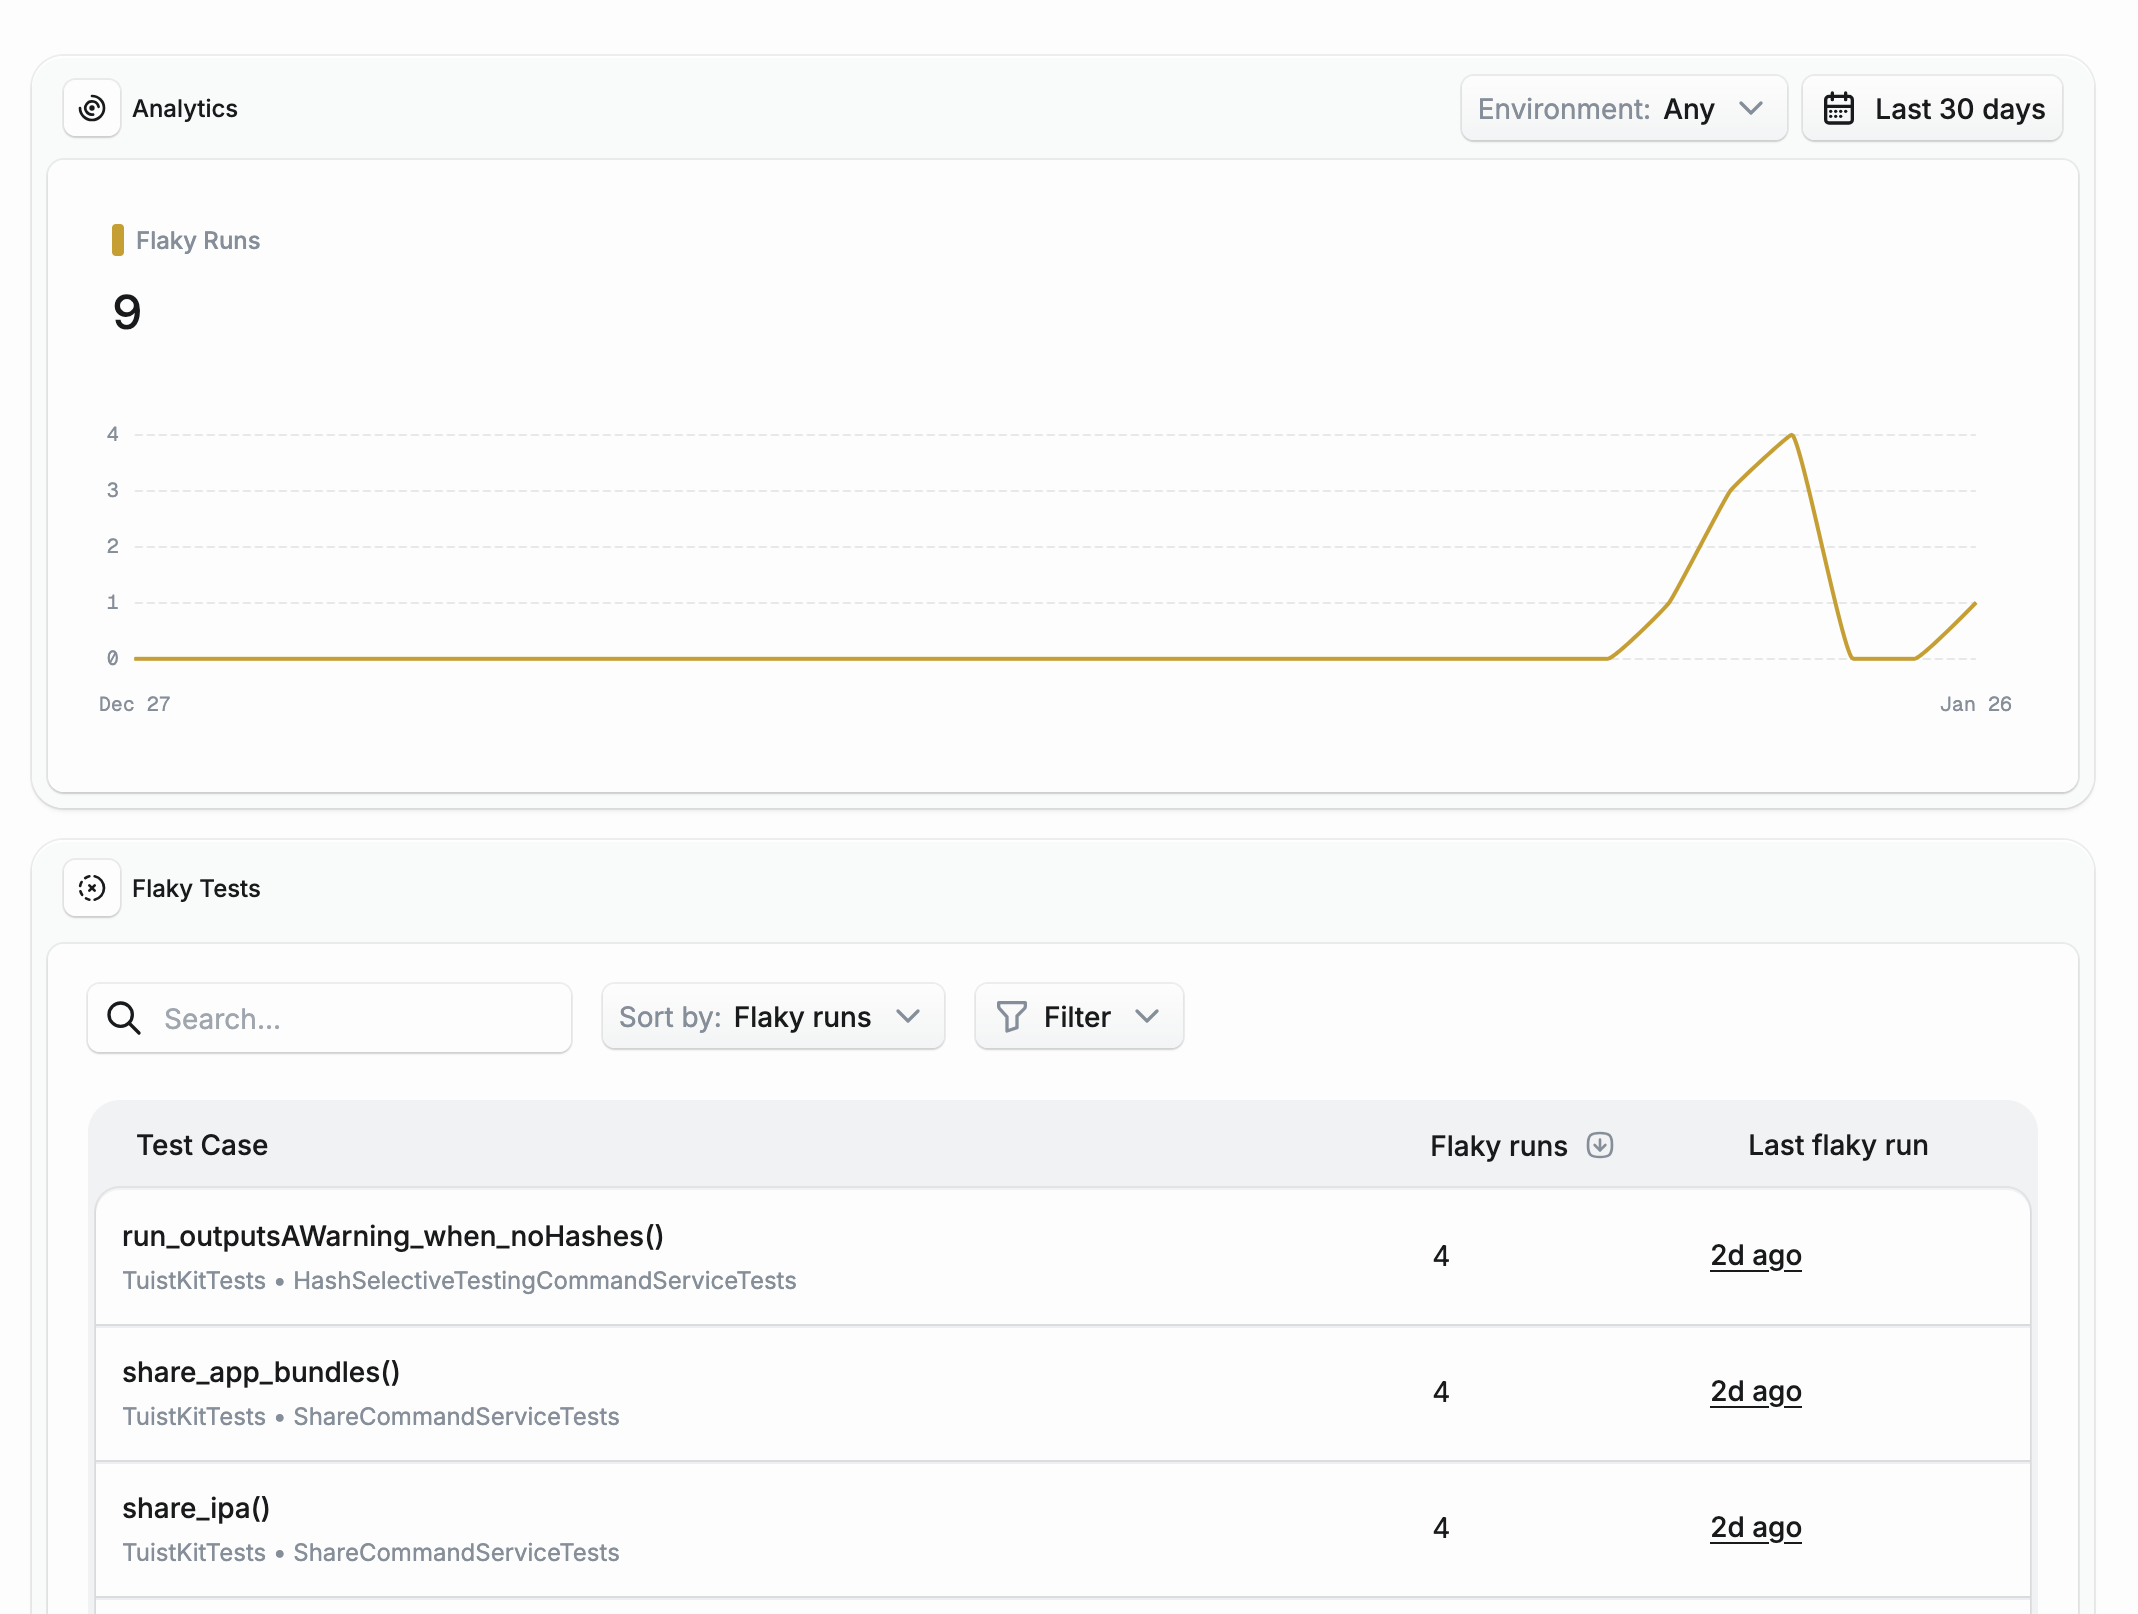Open the Environment Any dropdown

click(1622, 108)
